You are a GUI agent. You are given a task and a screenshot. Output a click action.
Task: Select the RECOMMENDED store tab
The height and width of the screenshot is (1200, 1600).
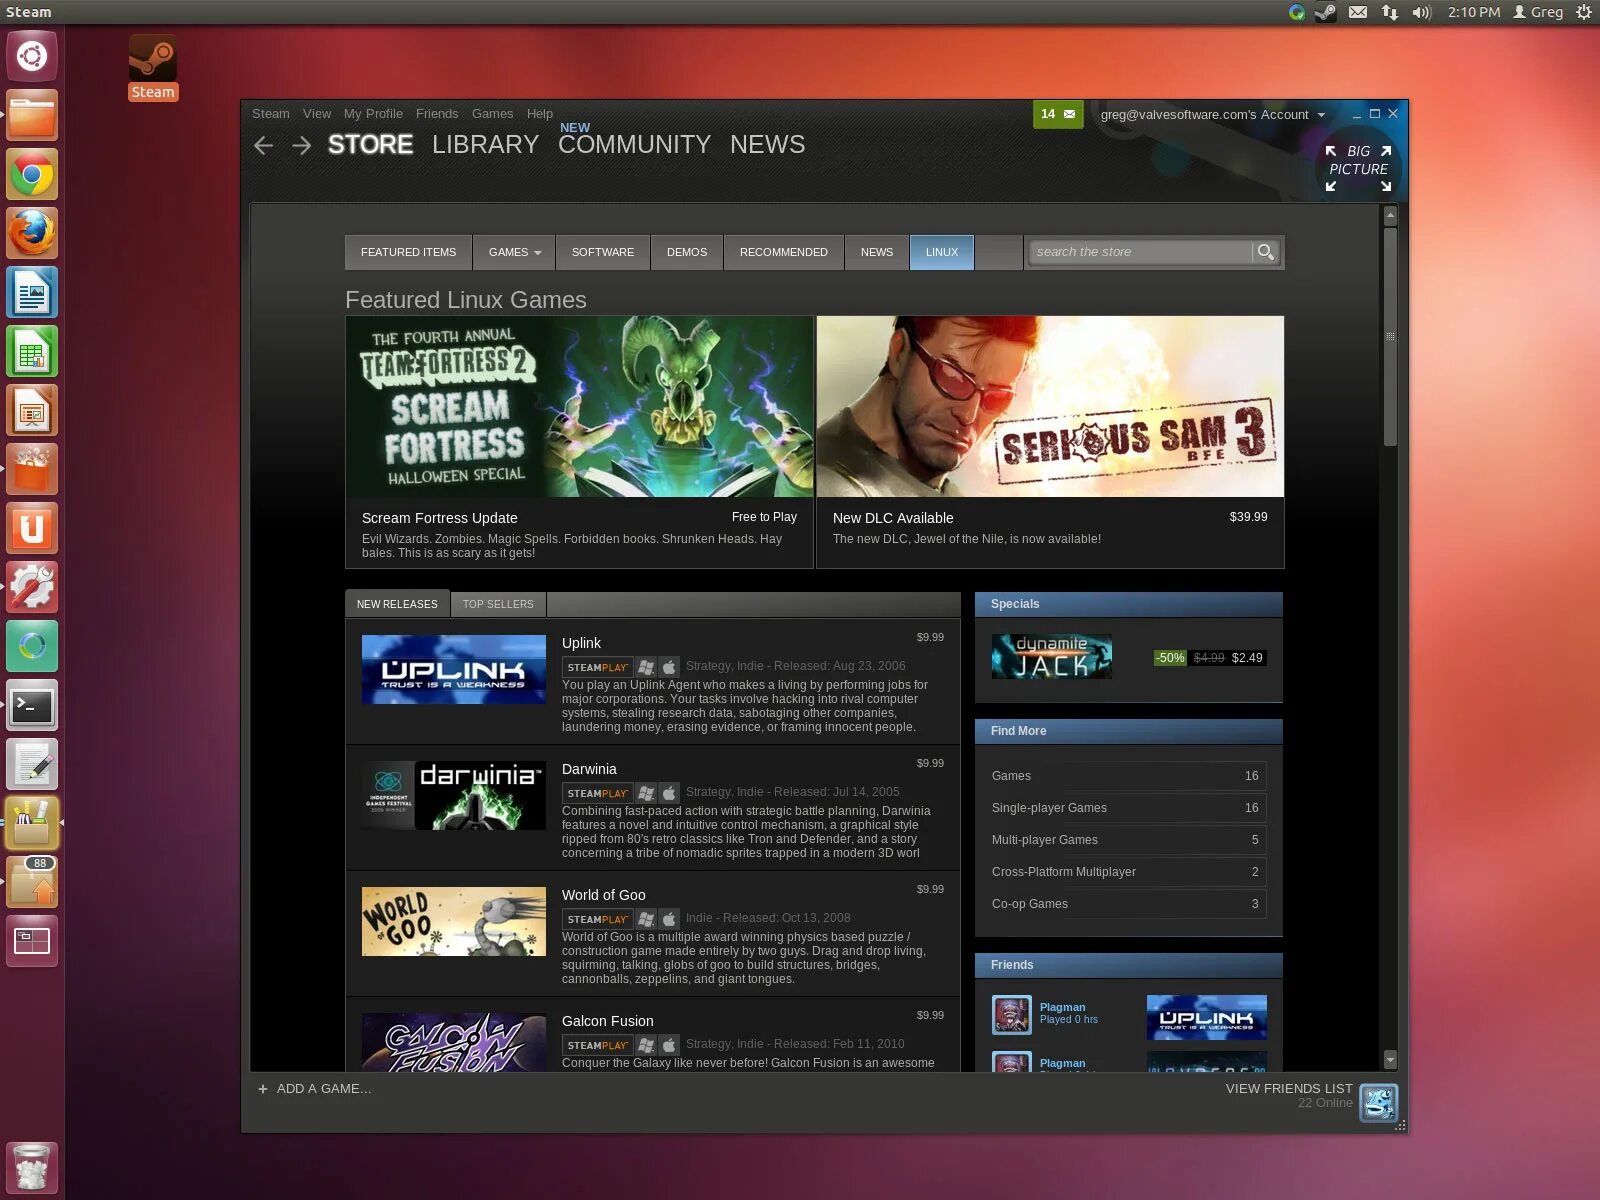click(x=783, y=252)
